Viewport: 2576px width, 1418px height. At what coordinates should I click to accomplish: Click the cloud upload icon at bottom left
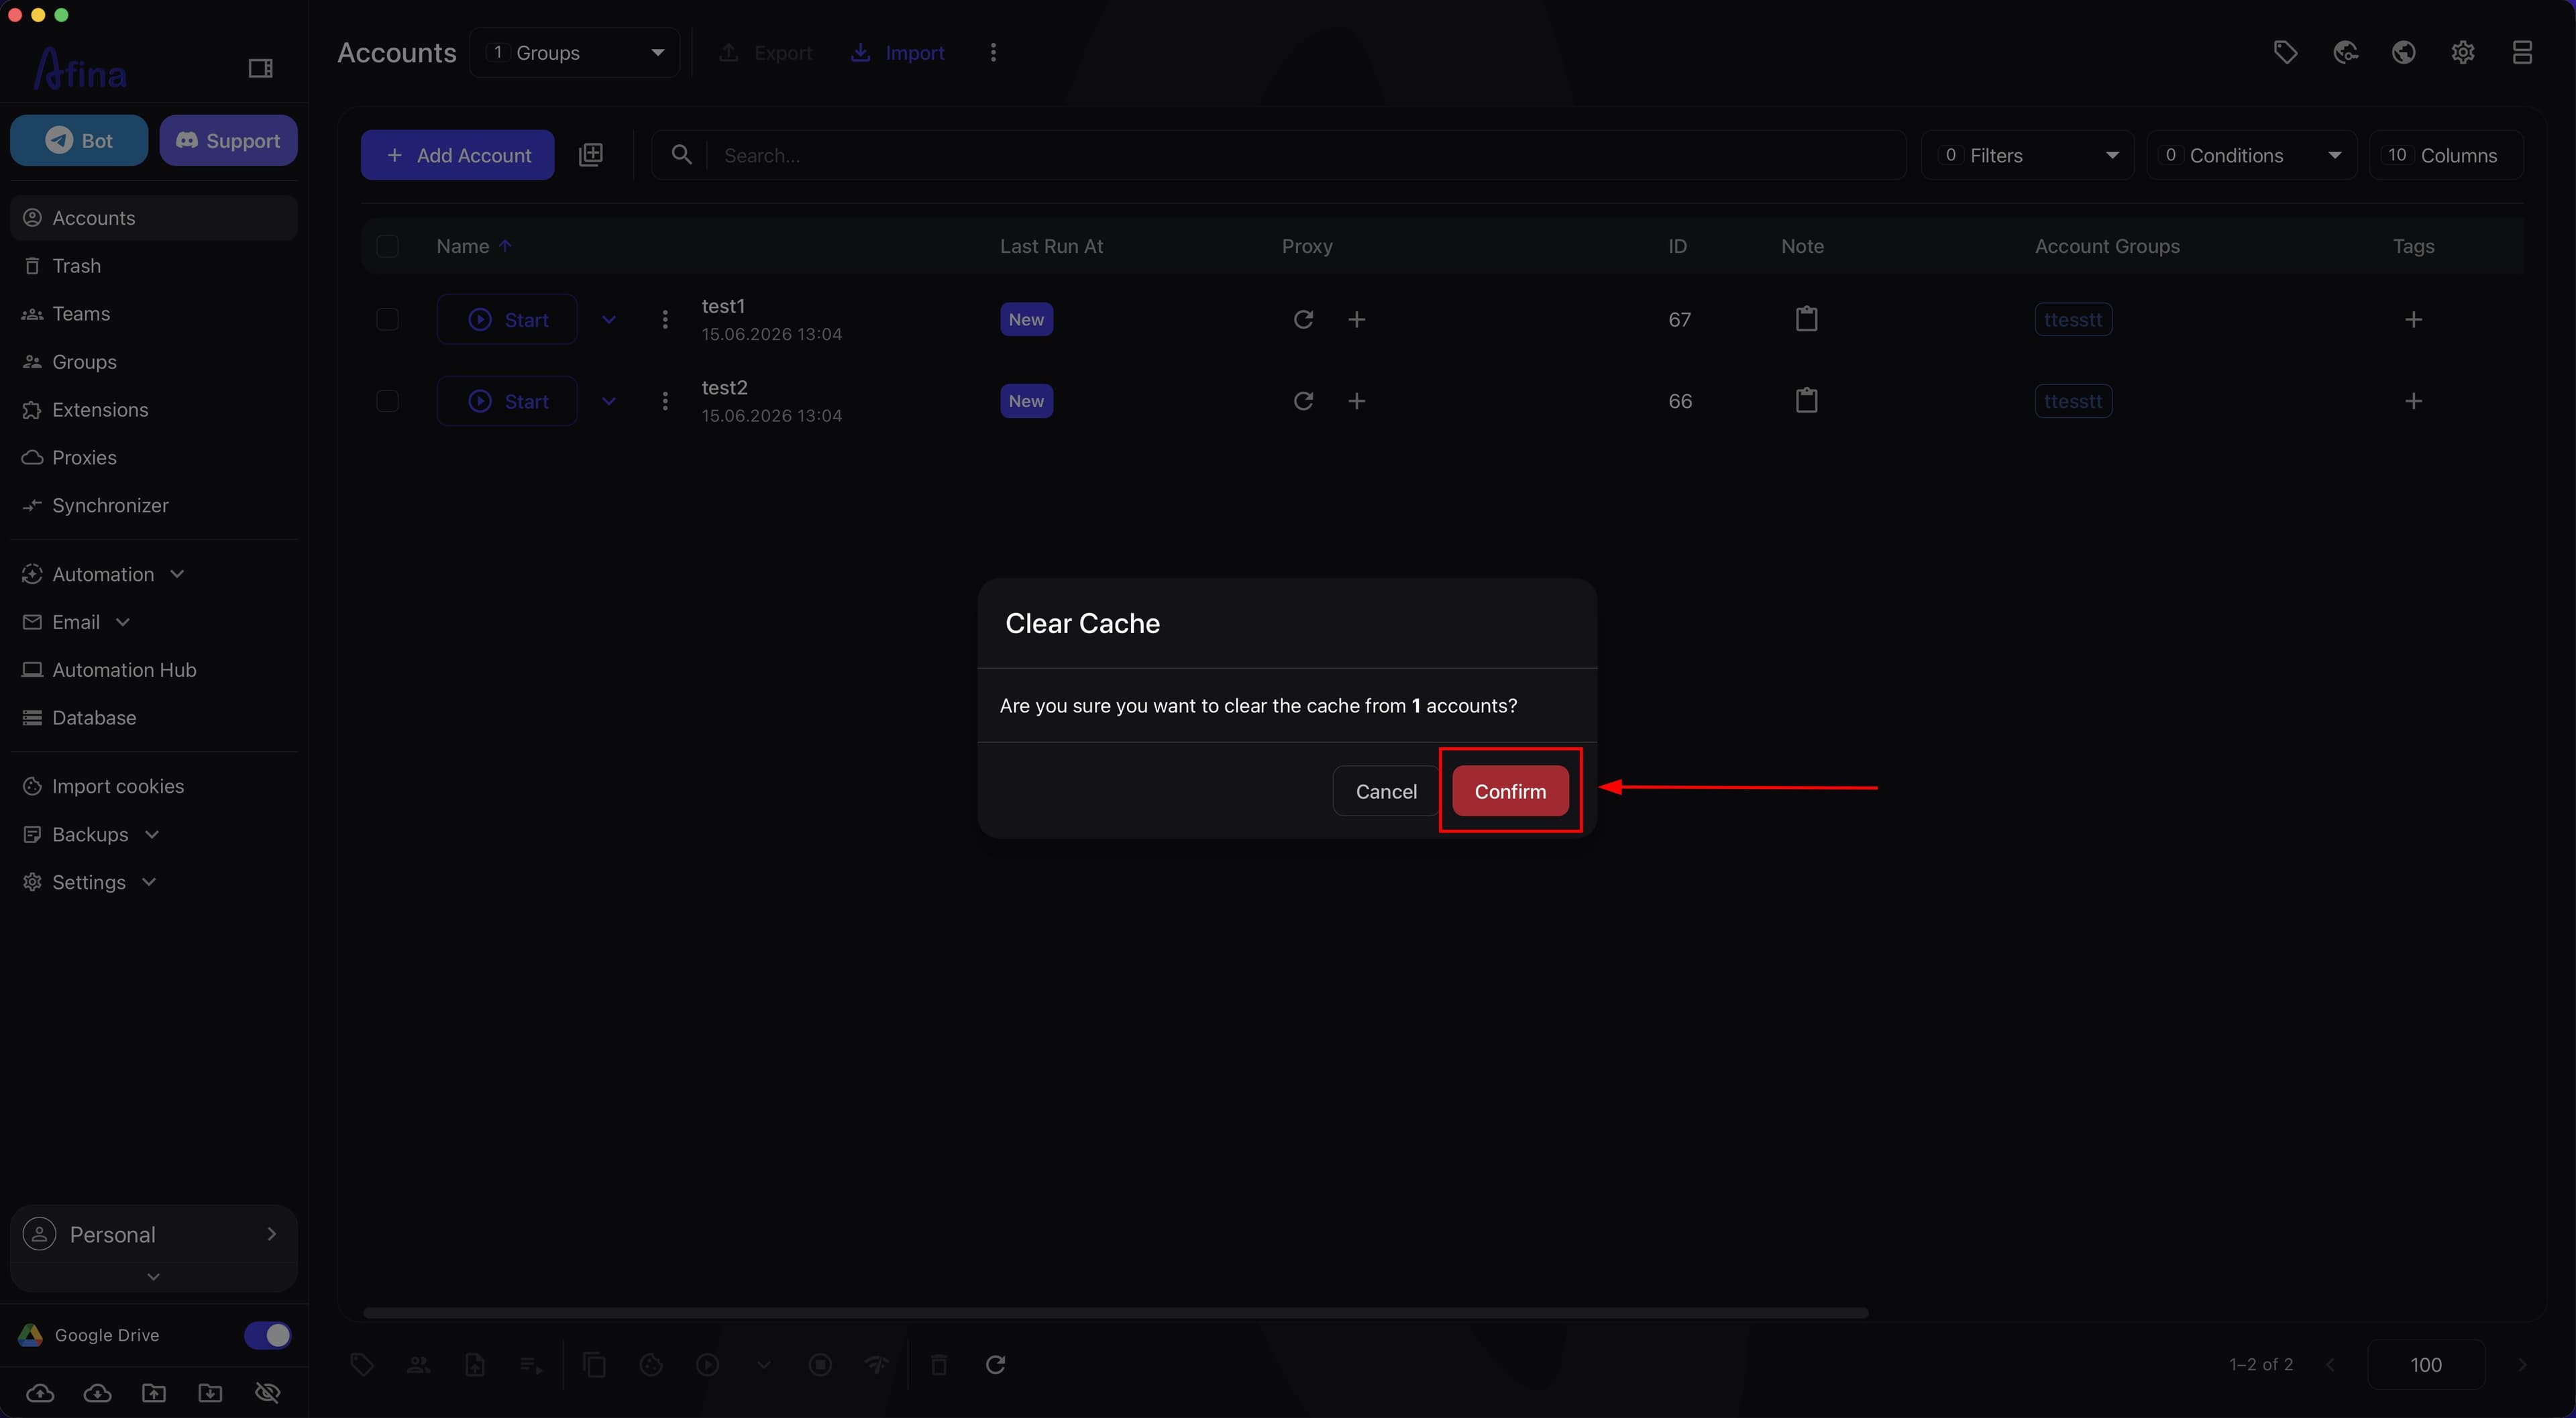click(x=40, y=1393)
